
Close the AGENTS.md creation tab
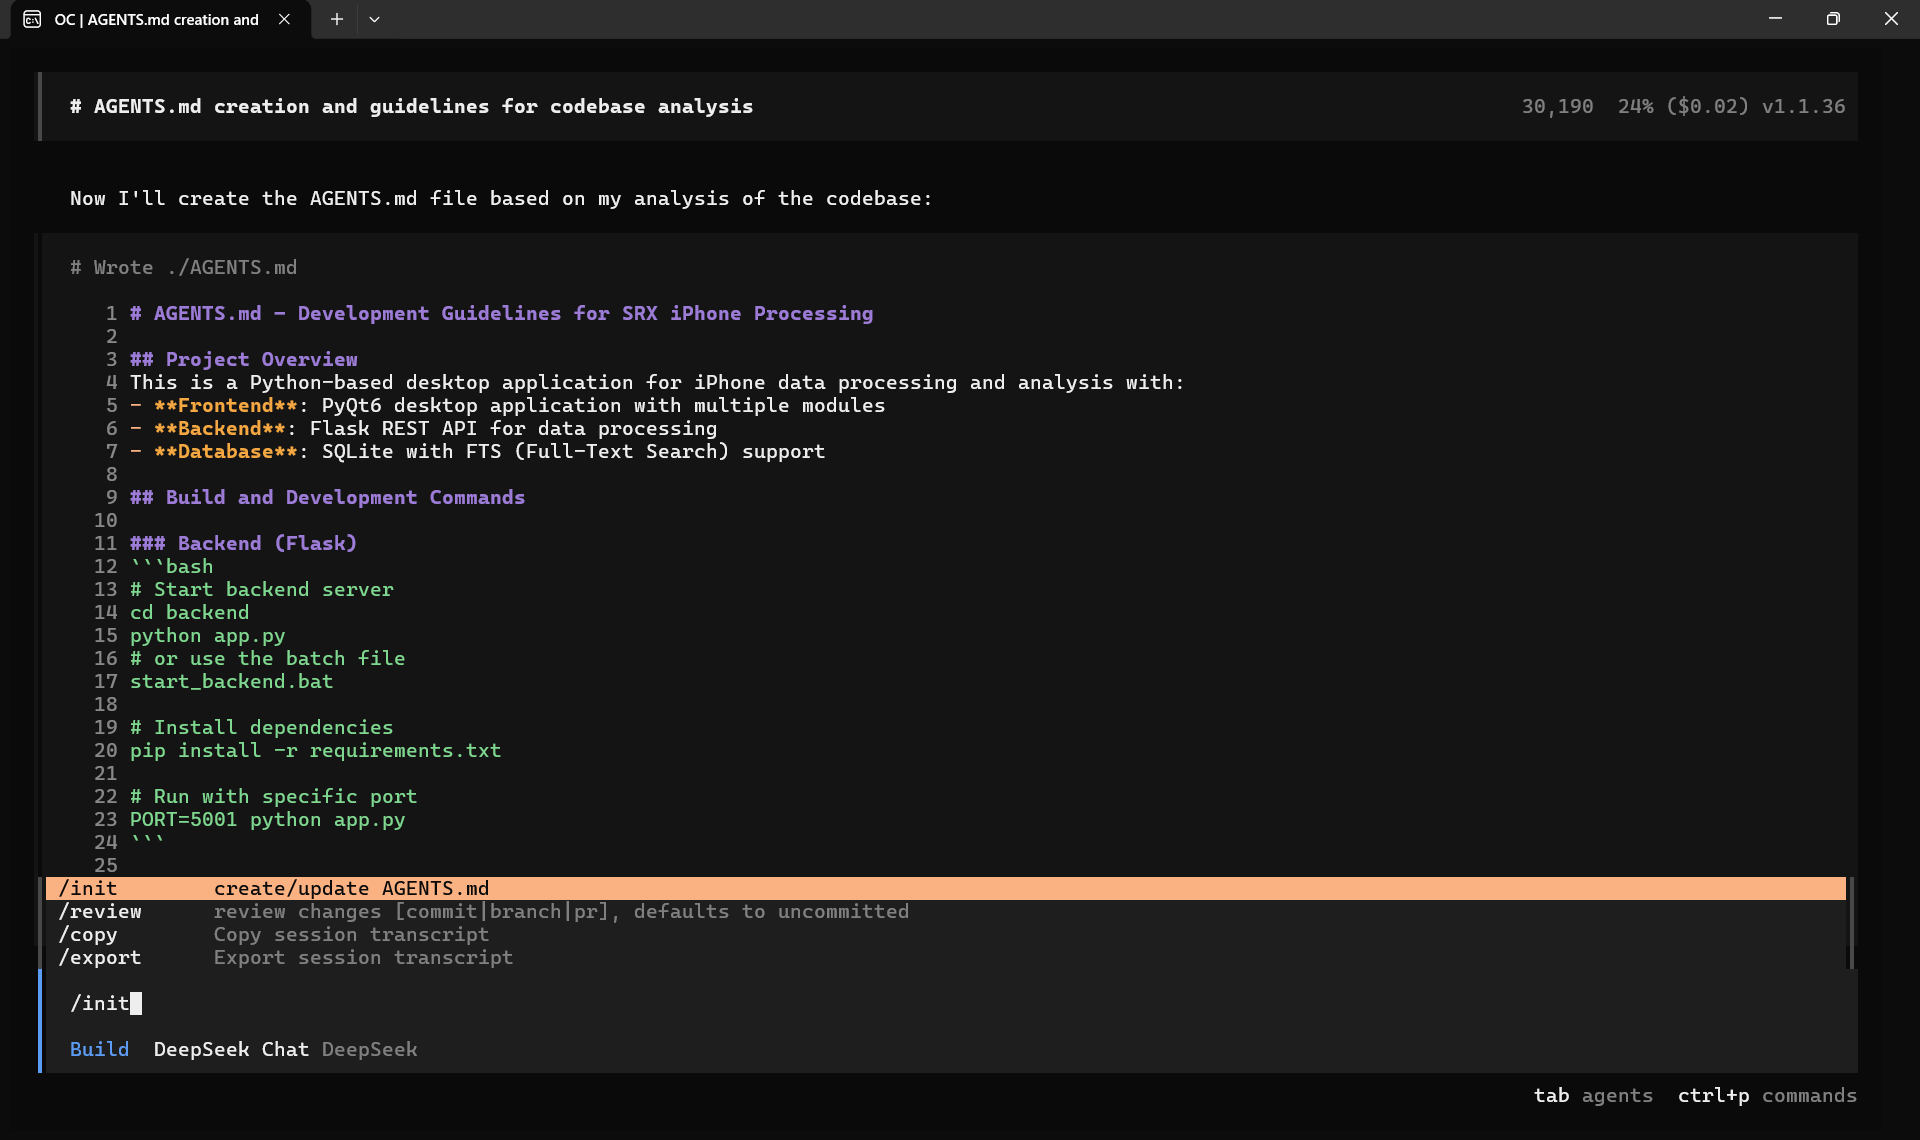285,19
